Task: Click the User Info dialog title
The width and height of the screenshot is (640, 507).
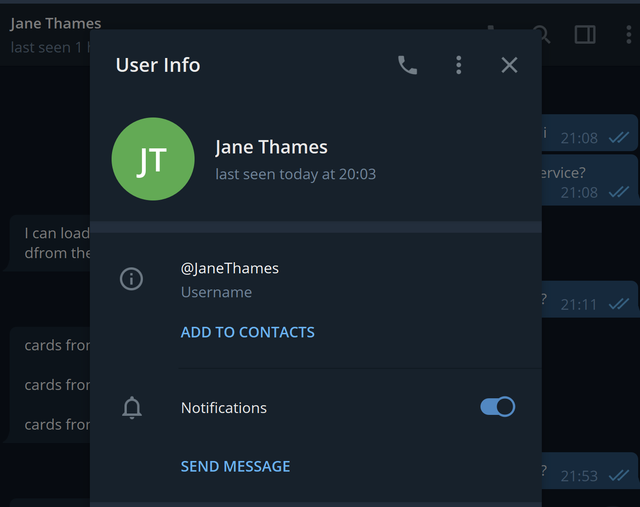Action: point(158,65)
